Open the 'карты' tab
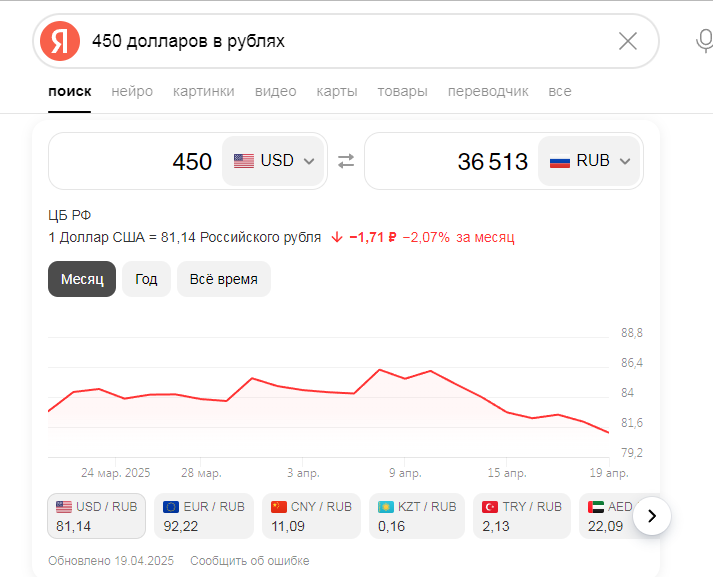The image size is (713, 577). (337, 91)
